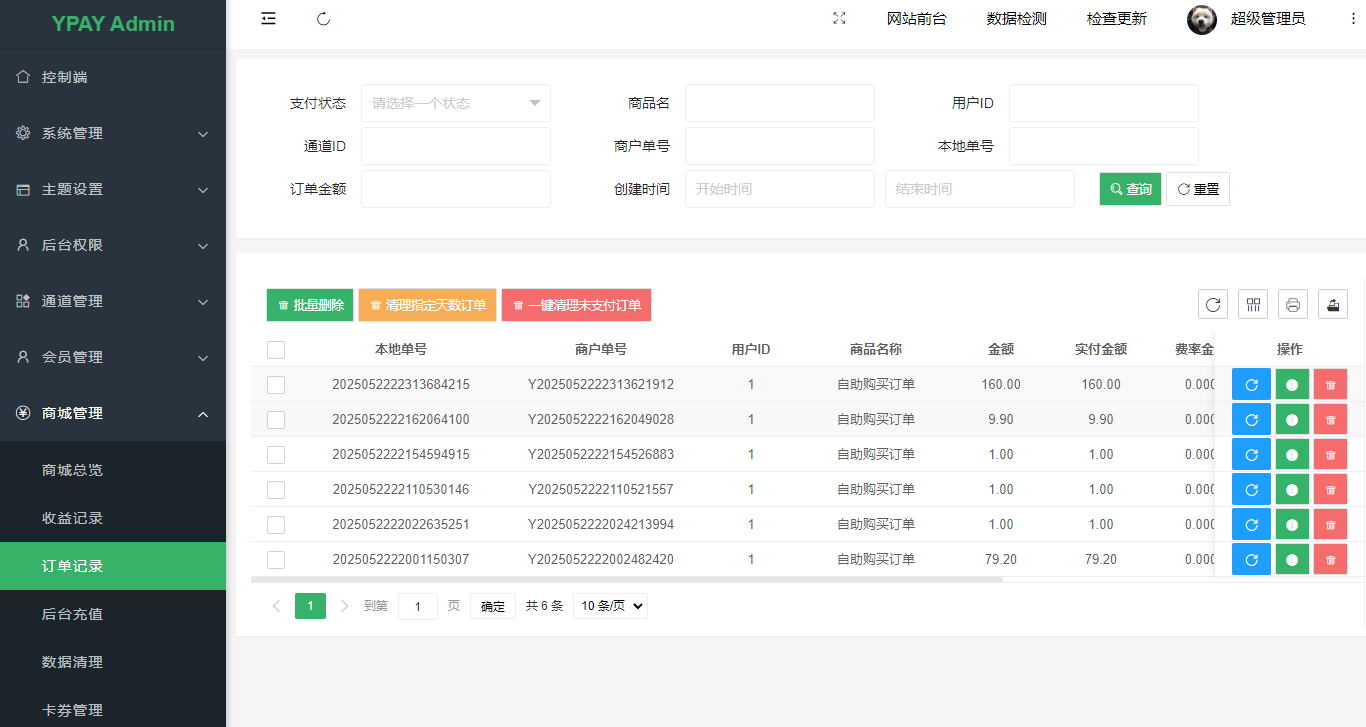Click the print icon above the table
The height and width of the screenshot is (727, 1366).
coord(1293,304)
